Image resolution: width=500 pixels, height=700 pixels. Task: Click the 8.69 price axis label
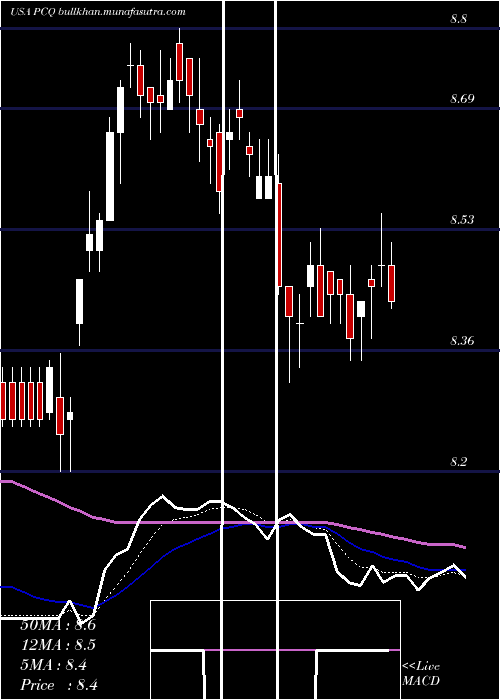(462, 99)
